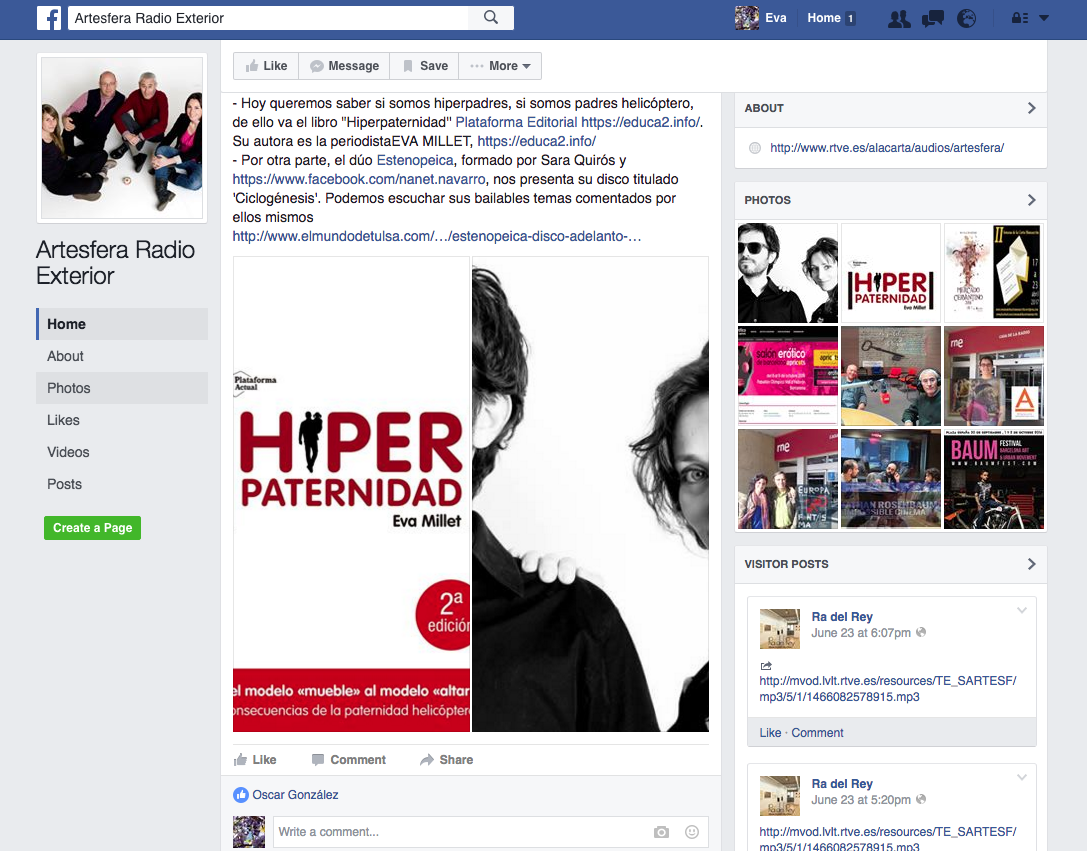Open the messages icon in top bar
The image size is (1087, 851).
pyautogui.click(x=933, y=18)
